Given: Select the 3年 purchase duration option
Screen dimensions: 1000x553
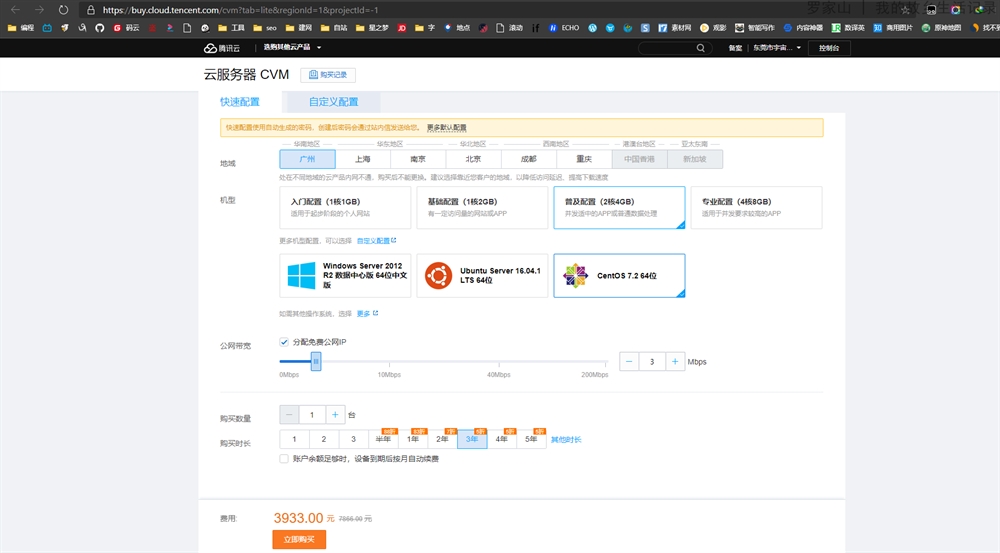Looking at the screenshot, I should click(472, 439).
